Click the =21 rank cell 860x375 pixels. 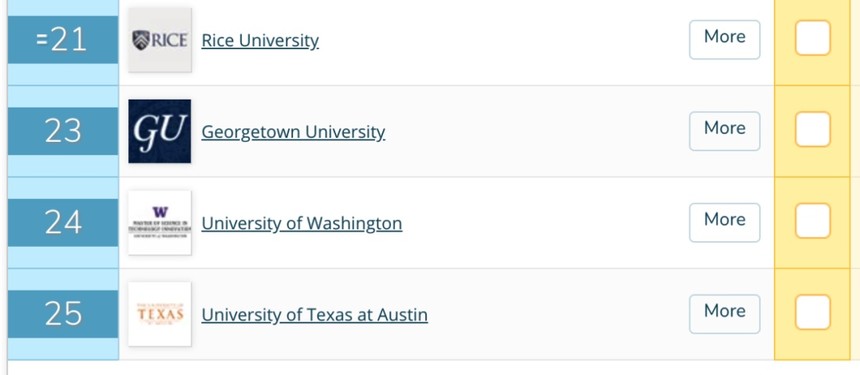[63, 39]
